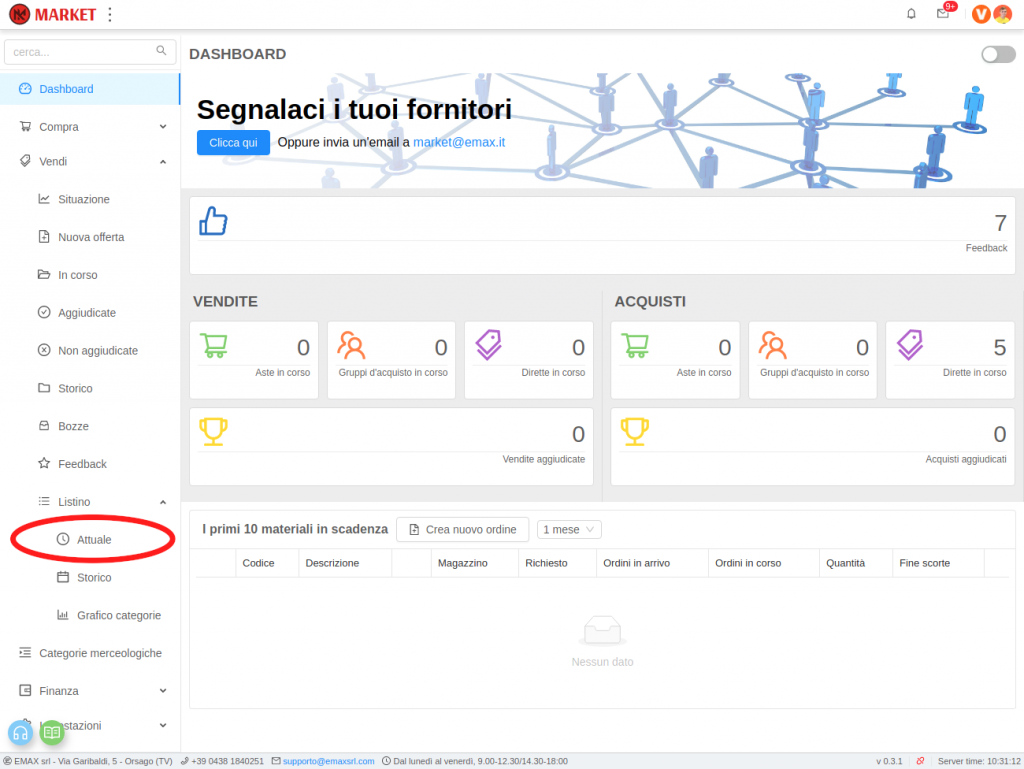Open the 1 mese period dropdown
Screen dimensions: 1024x769
pyautogui.click(x=569, y=530)
